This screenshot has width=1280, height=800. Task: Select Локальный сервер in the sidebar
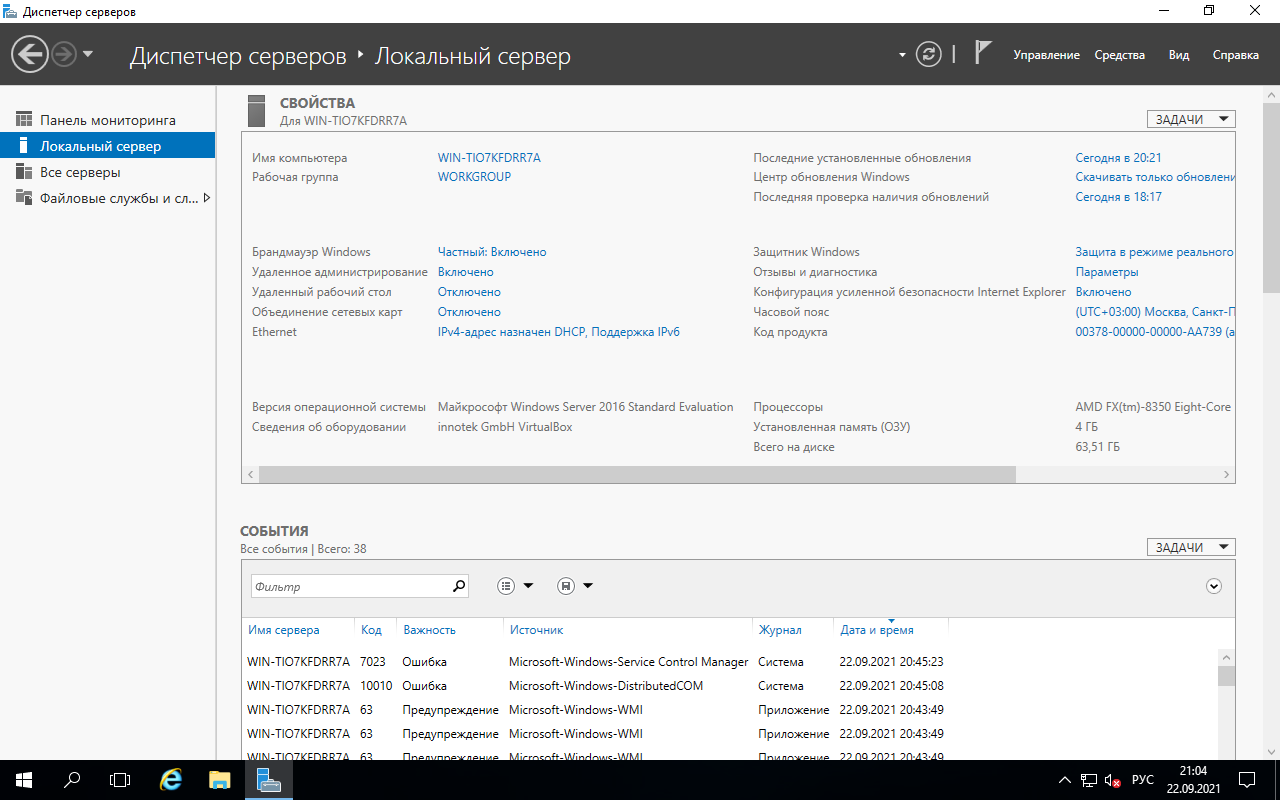point(108,146)
